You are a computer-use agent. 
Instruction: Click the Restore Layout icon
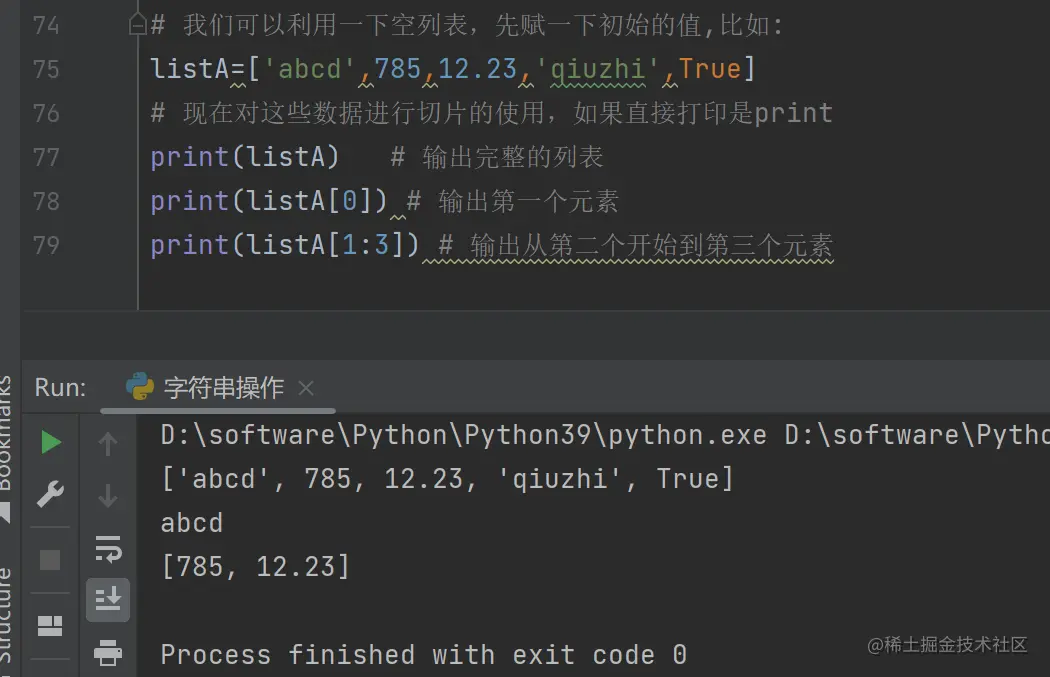click(50, 626)
